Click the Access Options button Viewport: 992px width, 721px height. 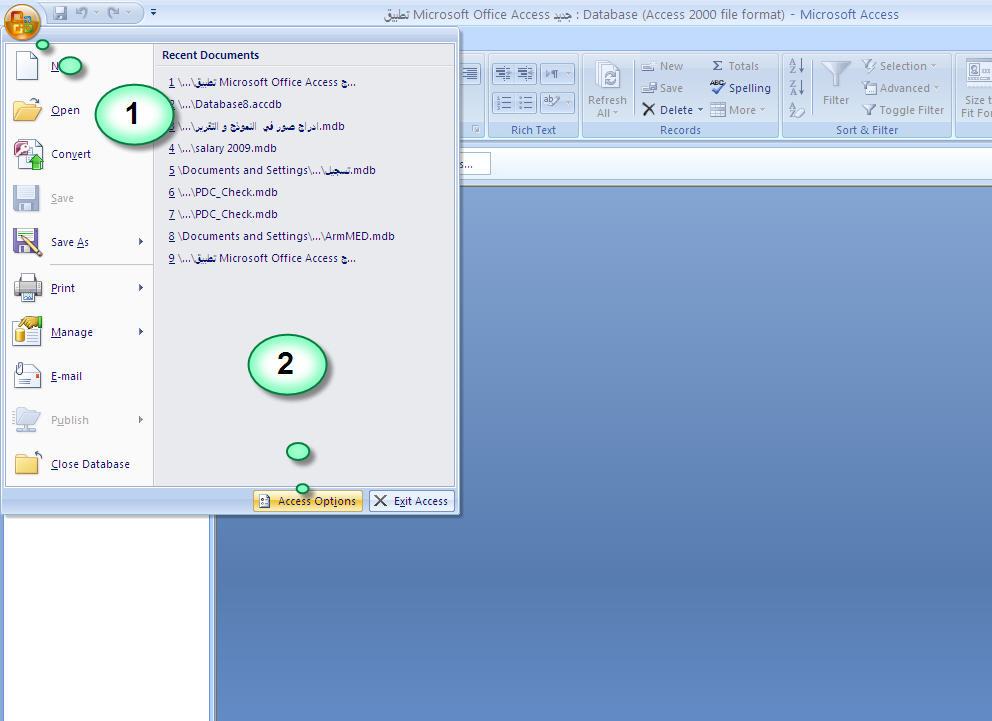pos(308,501)
